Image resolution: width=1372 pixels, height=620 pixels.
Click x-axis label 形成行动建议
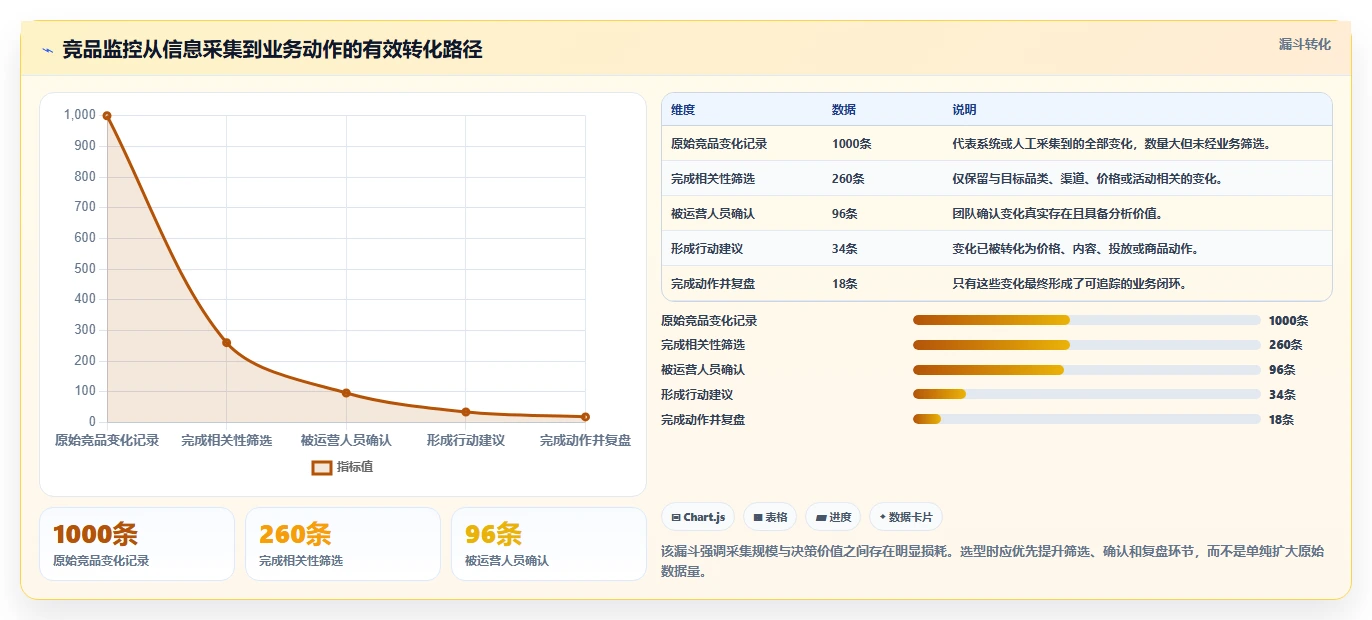point(466,440)
